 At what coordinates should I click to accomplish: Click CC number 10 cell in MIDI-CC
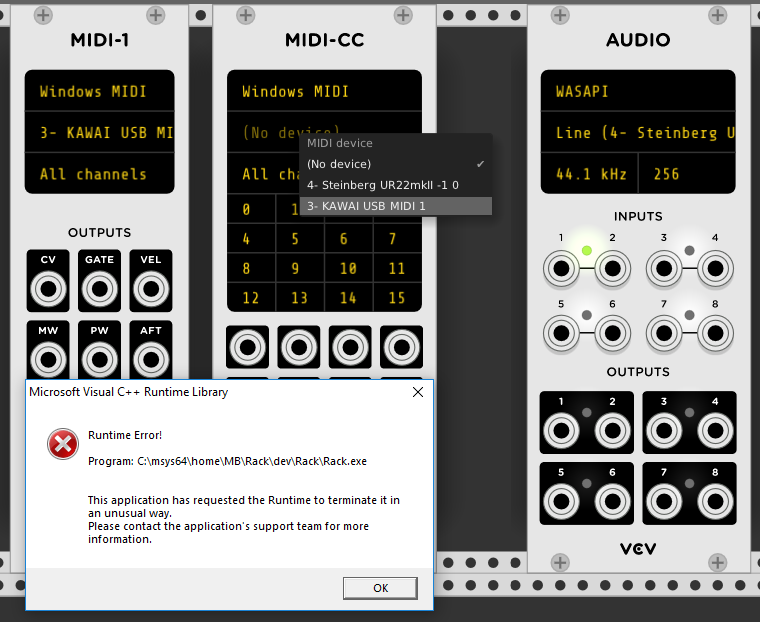(x=348, y=268)
